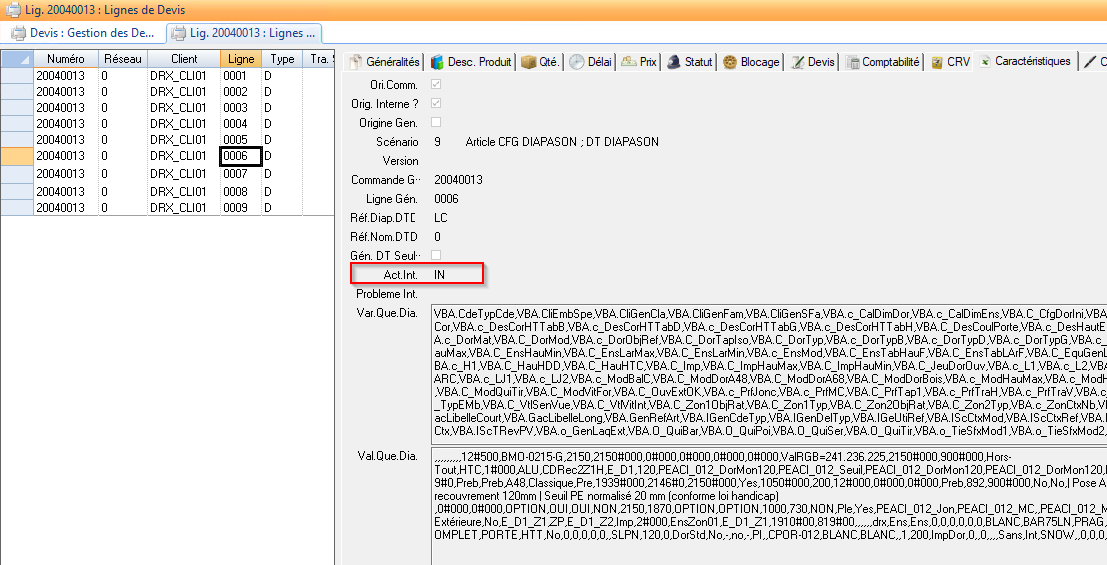Click the grid select-all corner triangle
This screenshot has height=565, width=1107.
pyautogui.click(x=17, y=59)
